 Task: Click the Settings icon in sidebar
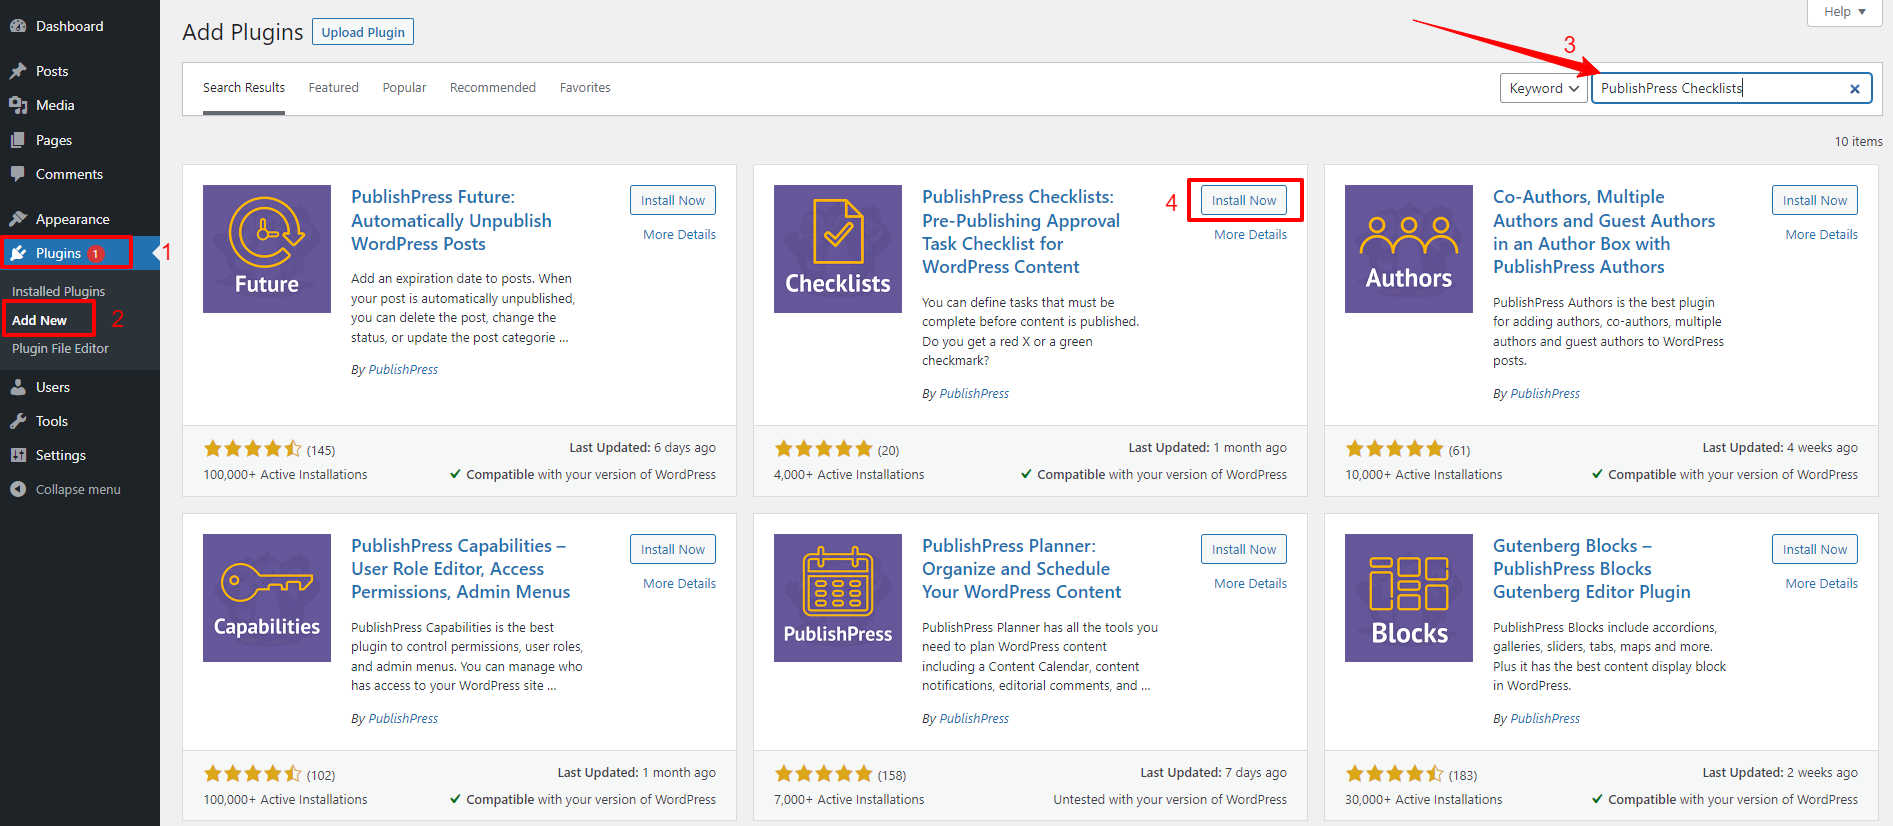coord(18,455)
